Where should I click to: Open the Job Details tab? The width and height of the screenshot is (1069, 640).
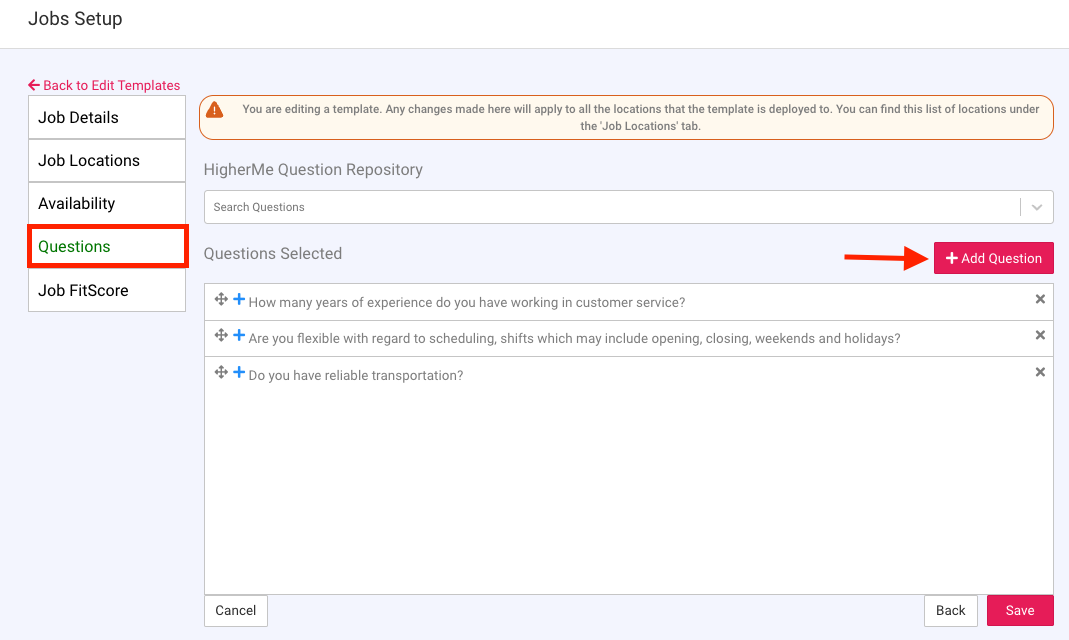click(x=107, y=117)
